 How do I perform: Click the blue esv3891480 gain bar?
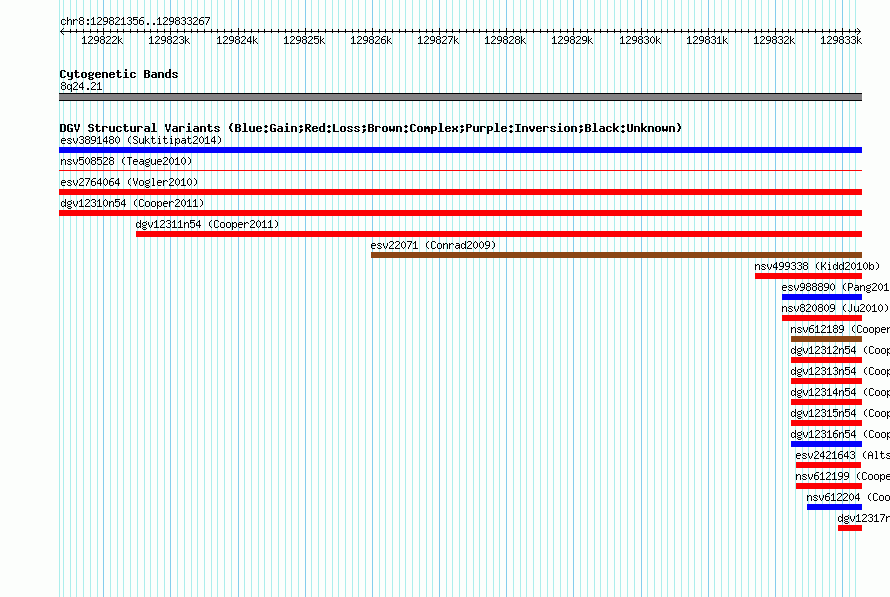[x=460, y=150]
